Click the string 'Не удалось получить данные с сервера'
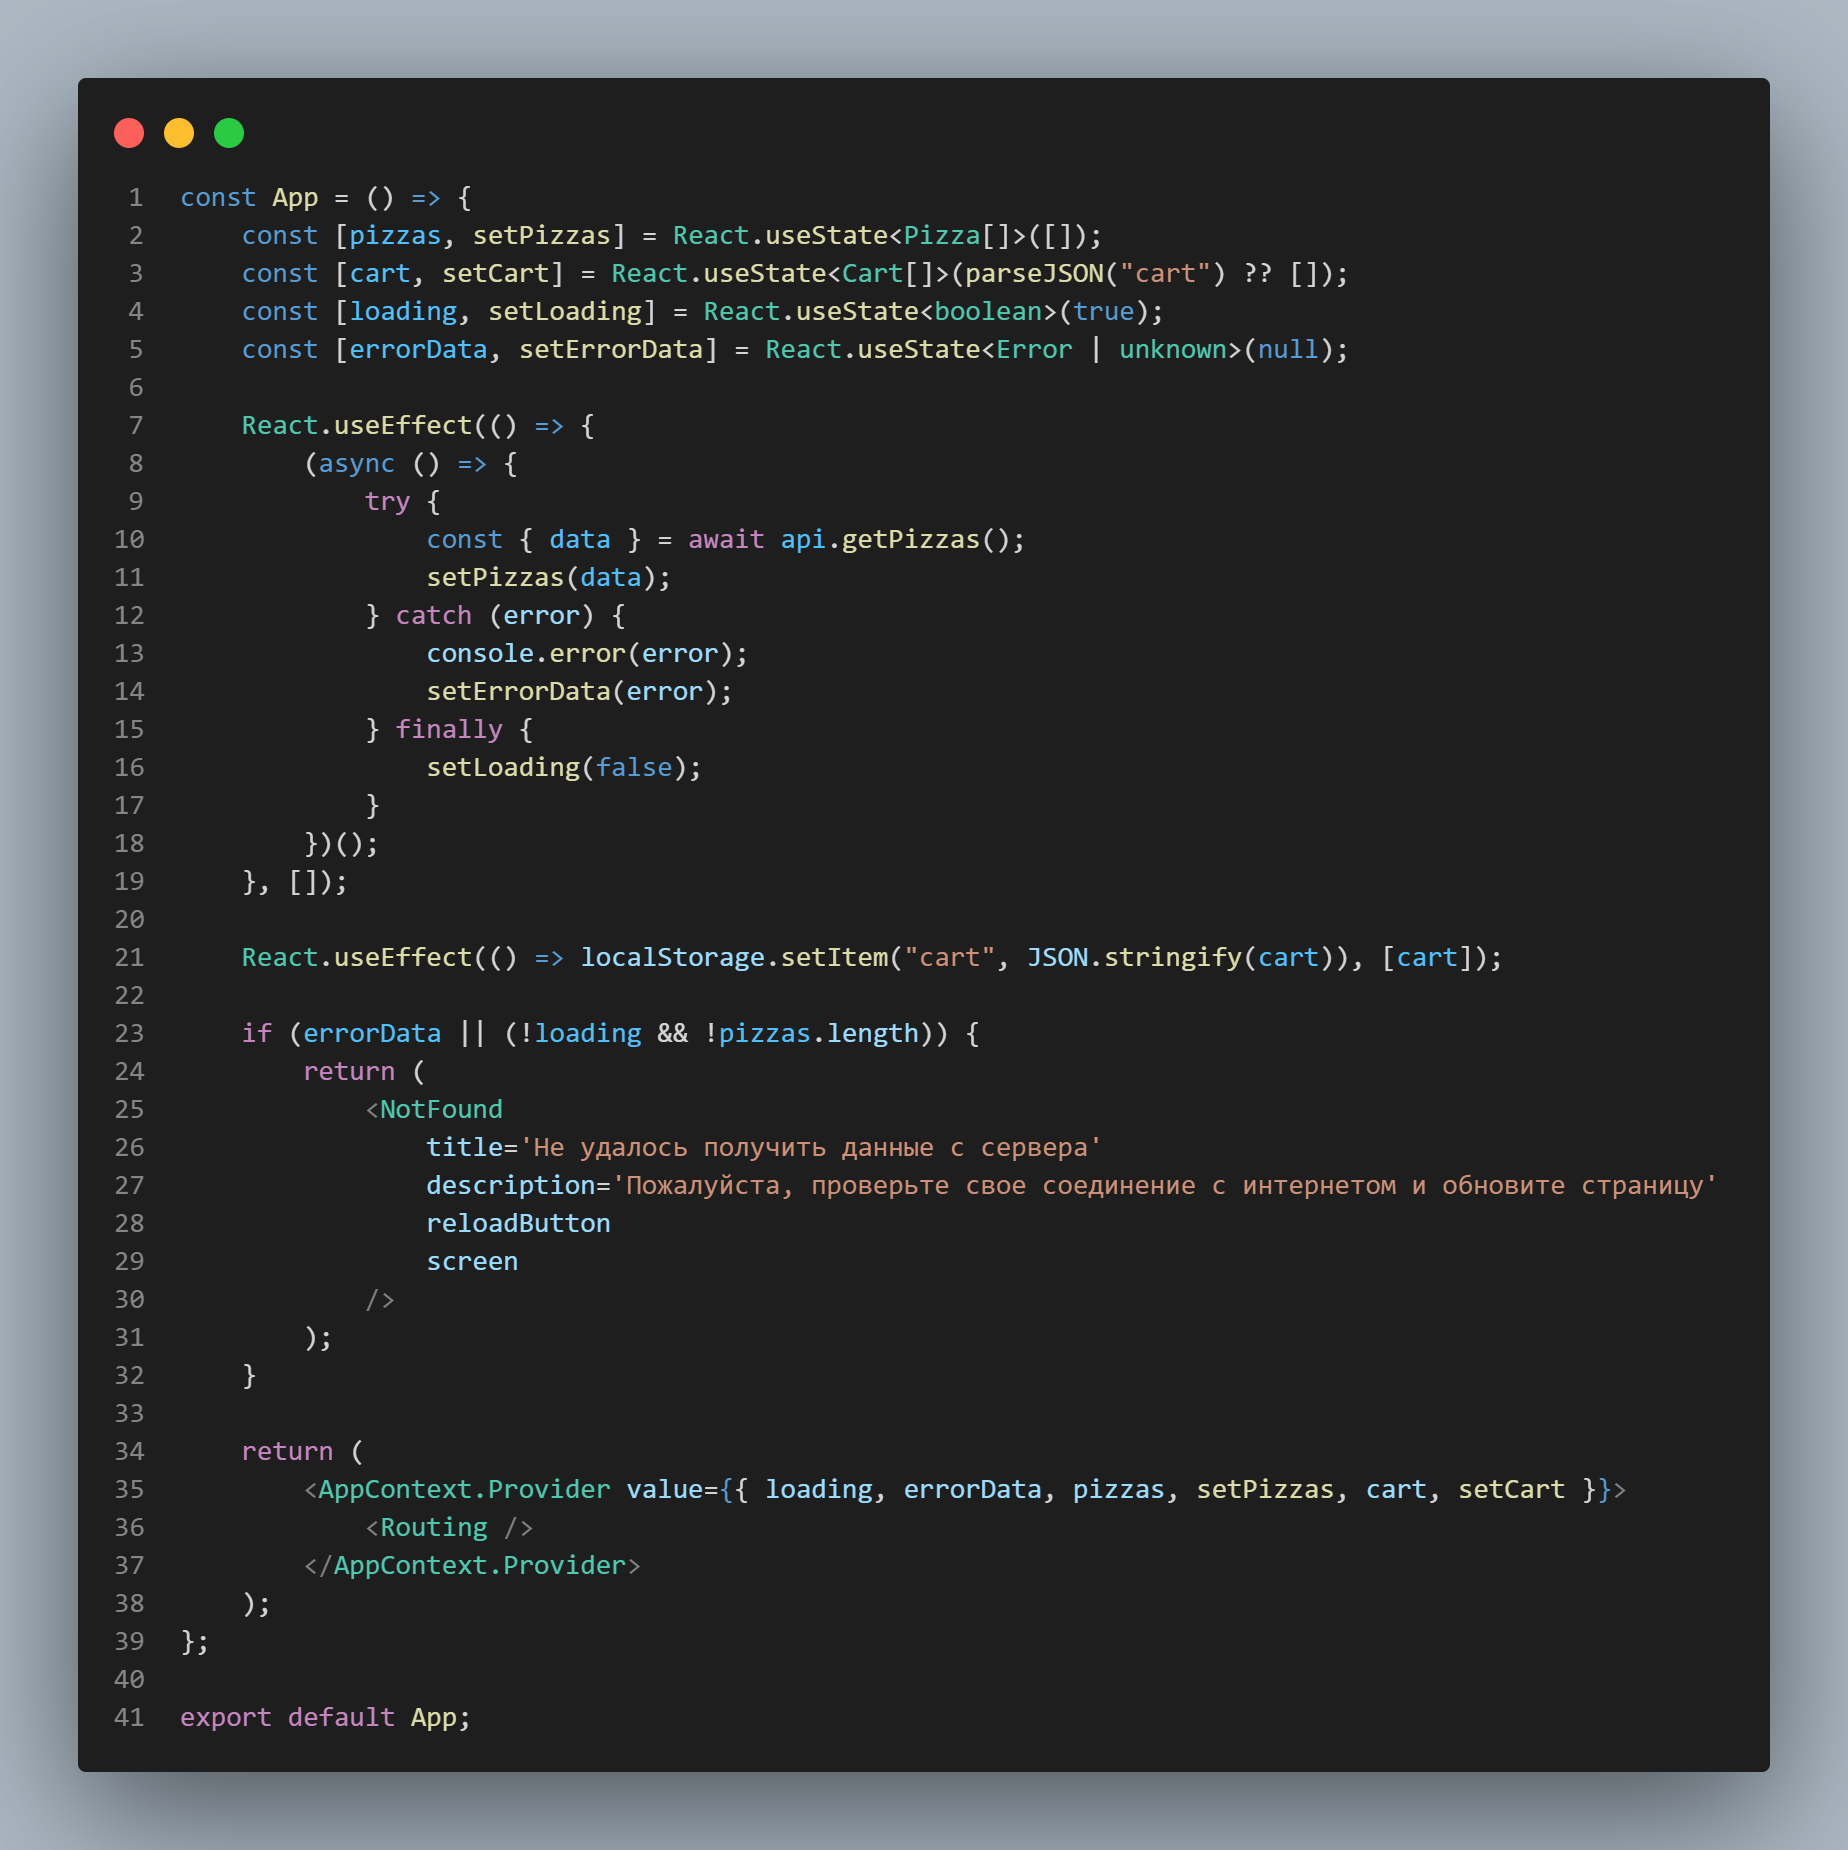 point(811,1148)
